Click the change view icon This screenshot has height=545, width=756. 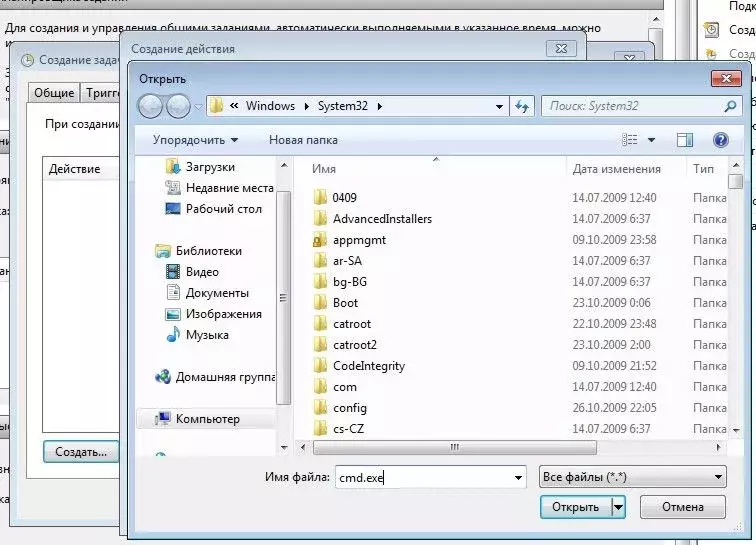[630, 140]
